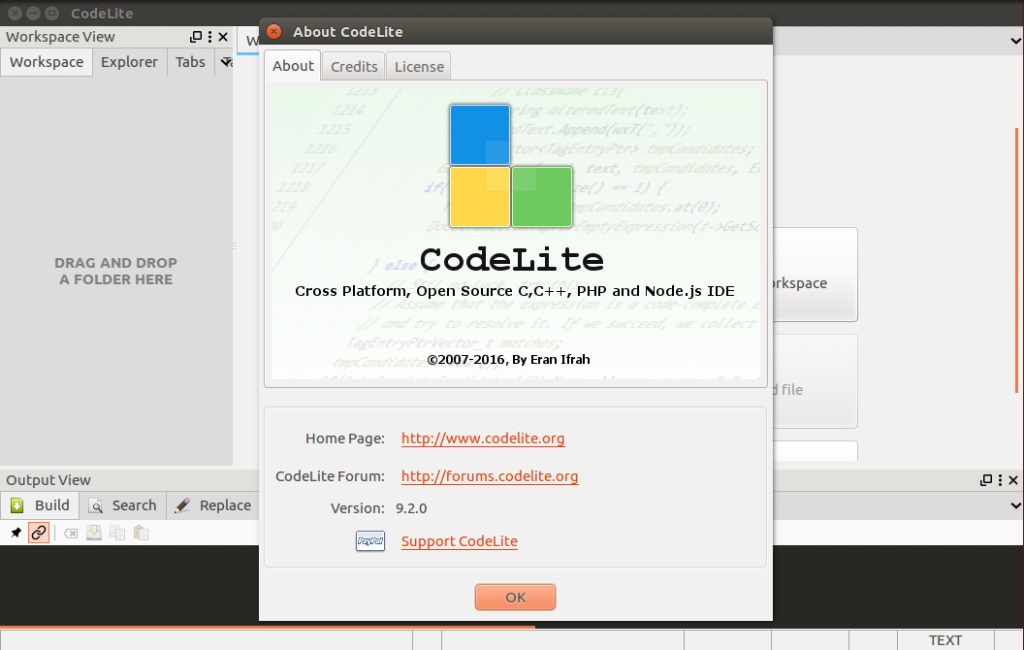Expand the editor tab list dropdown arrow
Screen dimensions: 1024x650
coord(1016,41)
